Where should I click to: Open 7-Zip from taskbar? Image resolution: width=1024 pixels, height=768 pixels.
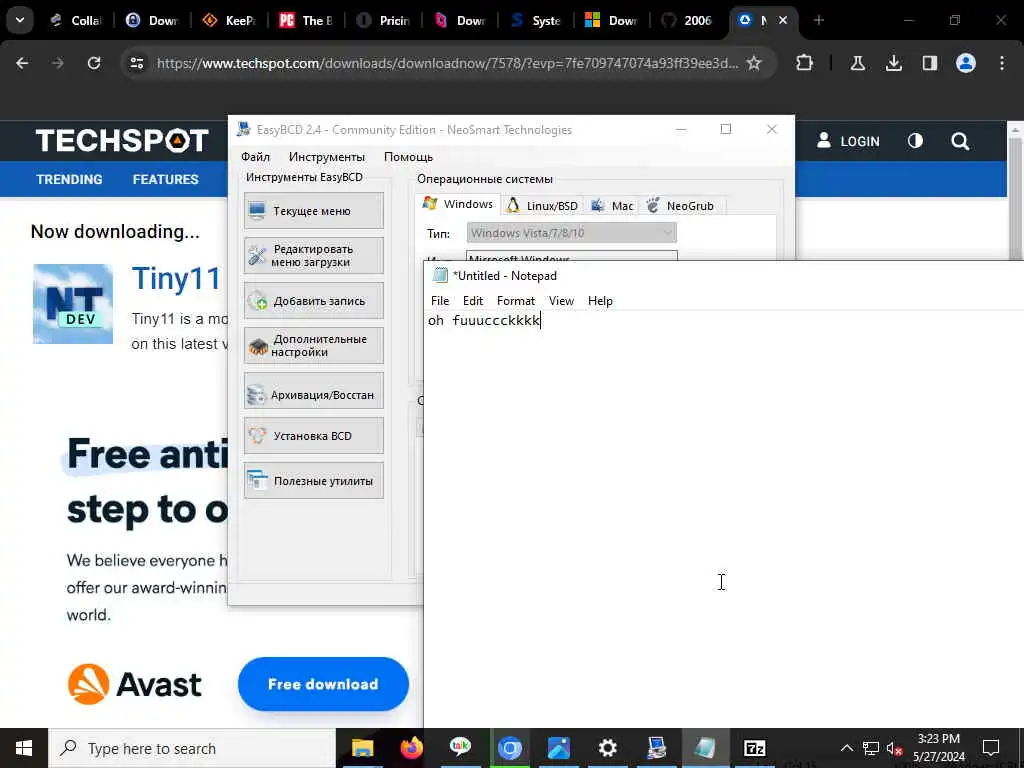pos(754,748)
